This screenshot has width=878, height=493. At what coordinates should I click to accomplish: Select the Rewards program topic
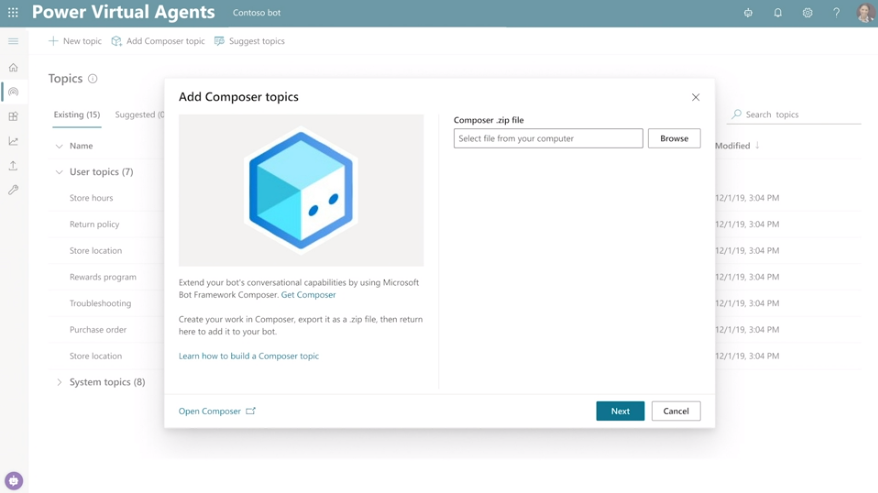click(x=103, y=277)
